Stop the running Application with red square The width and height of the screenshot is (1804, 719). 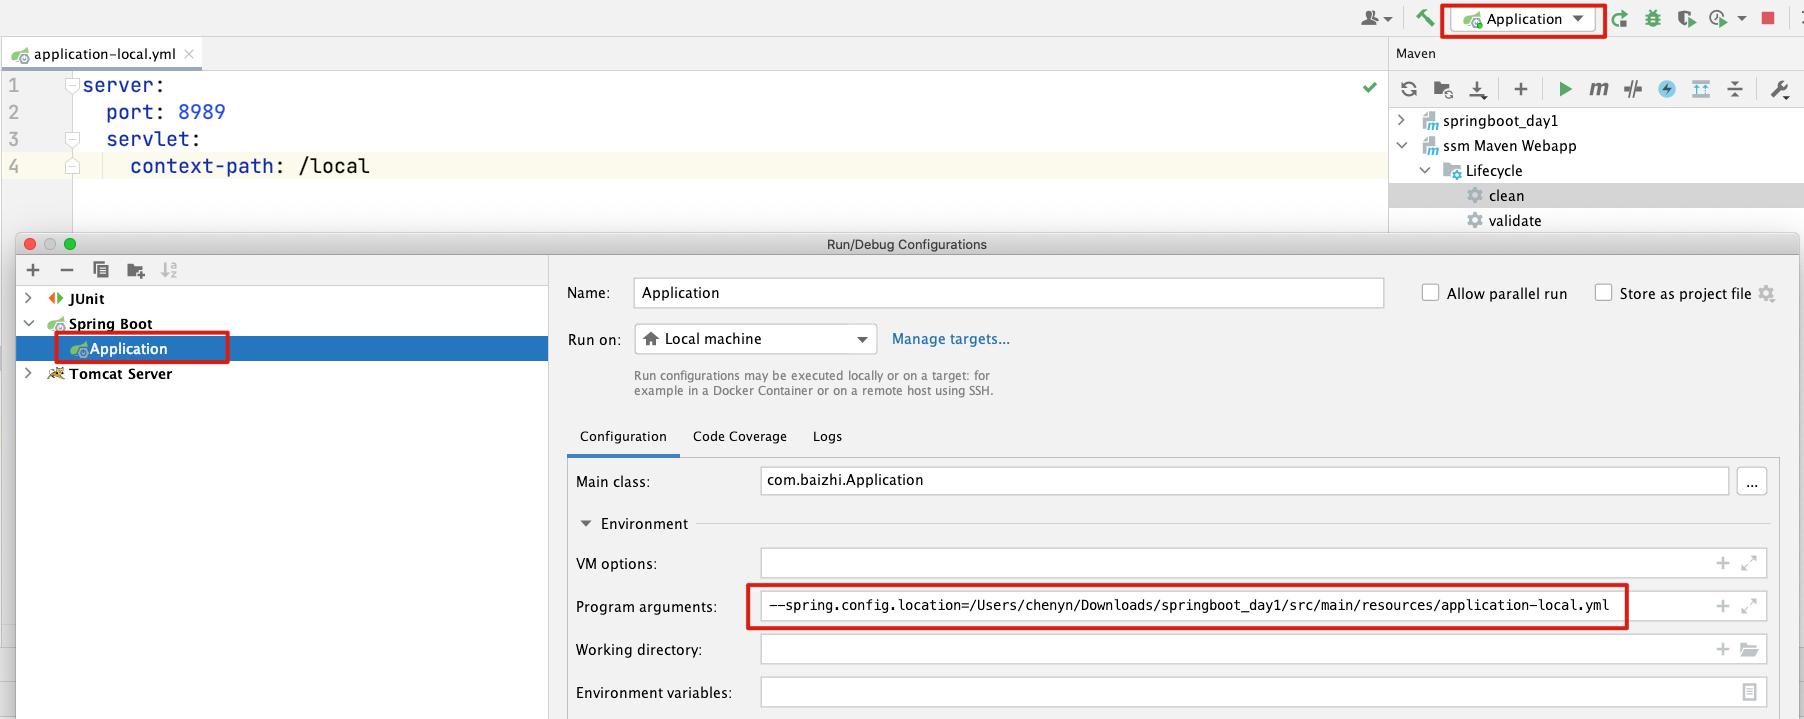[1768, 18]
